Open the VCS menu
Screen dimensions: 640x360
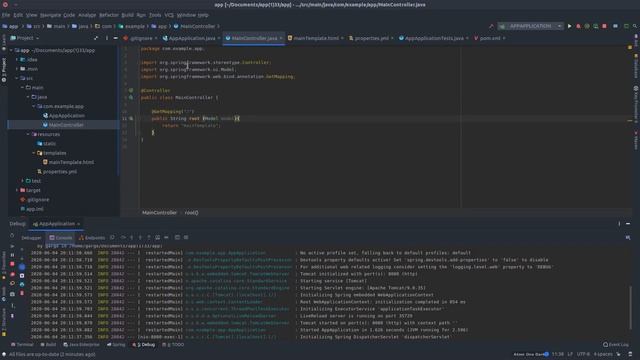(169, 15)
